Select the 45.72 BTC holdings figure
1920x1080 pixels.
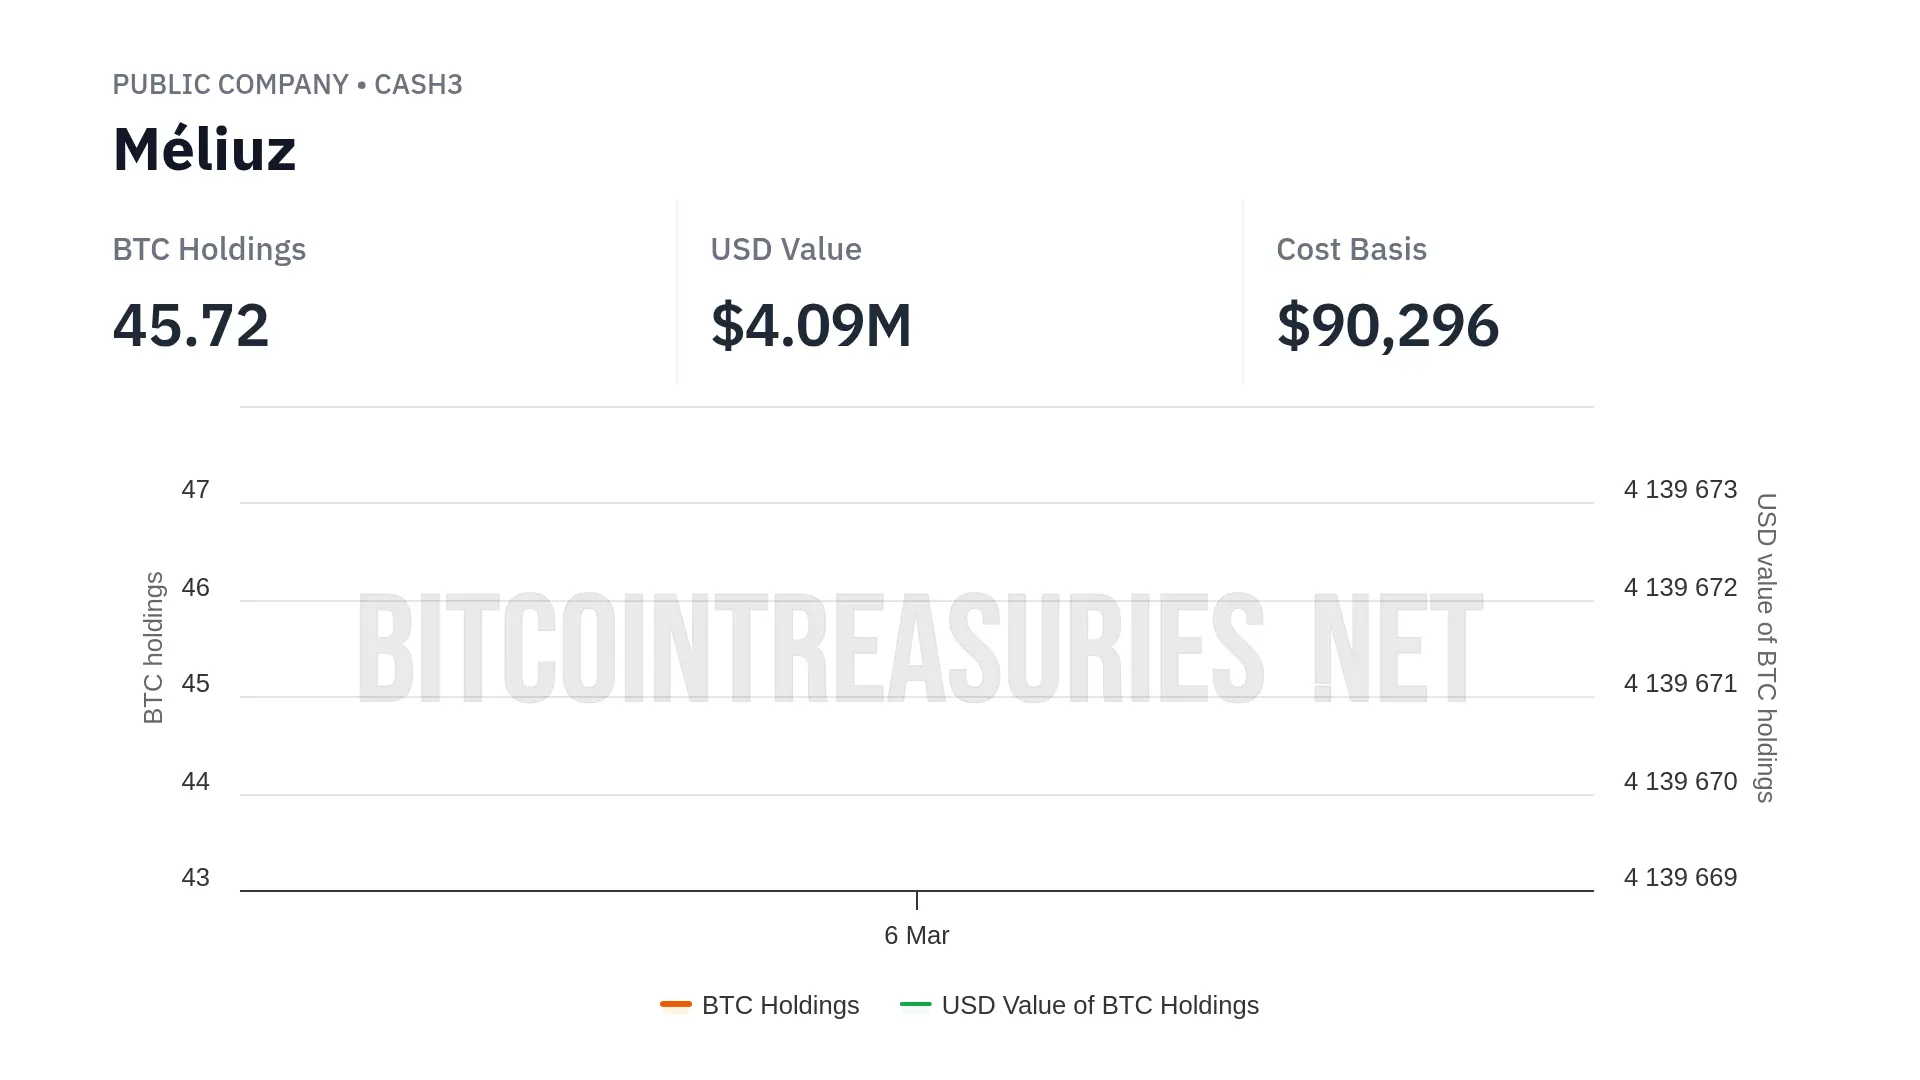[x=191, y=325]
